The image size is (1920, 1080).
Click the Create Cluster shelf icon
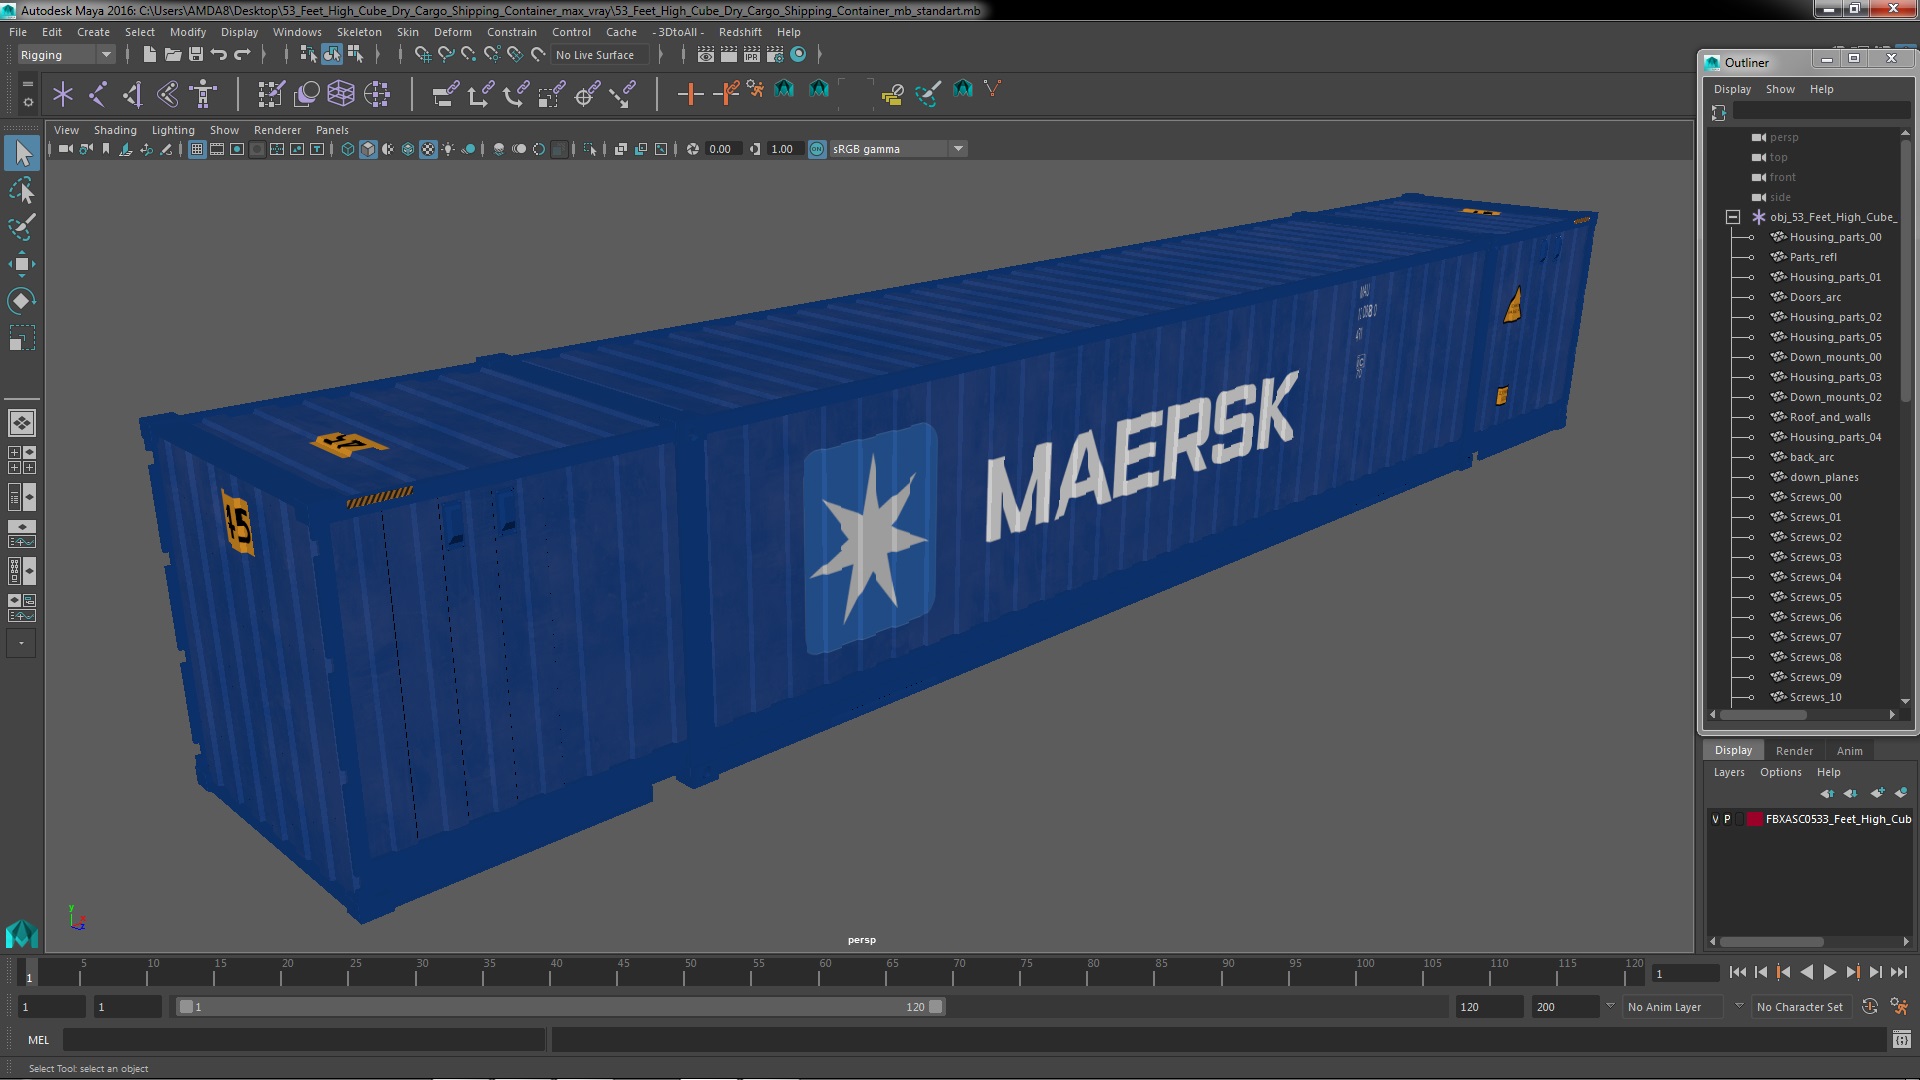tap(377, 94)
